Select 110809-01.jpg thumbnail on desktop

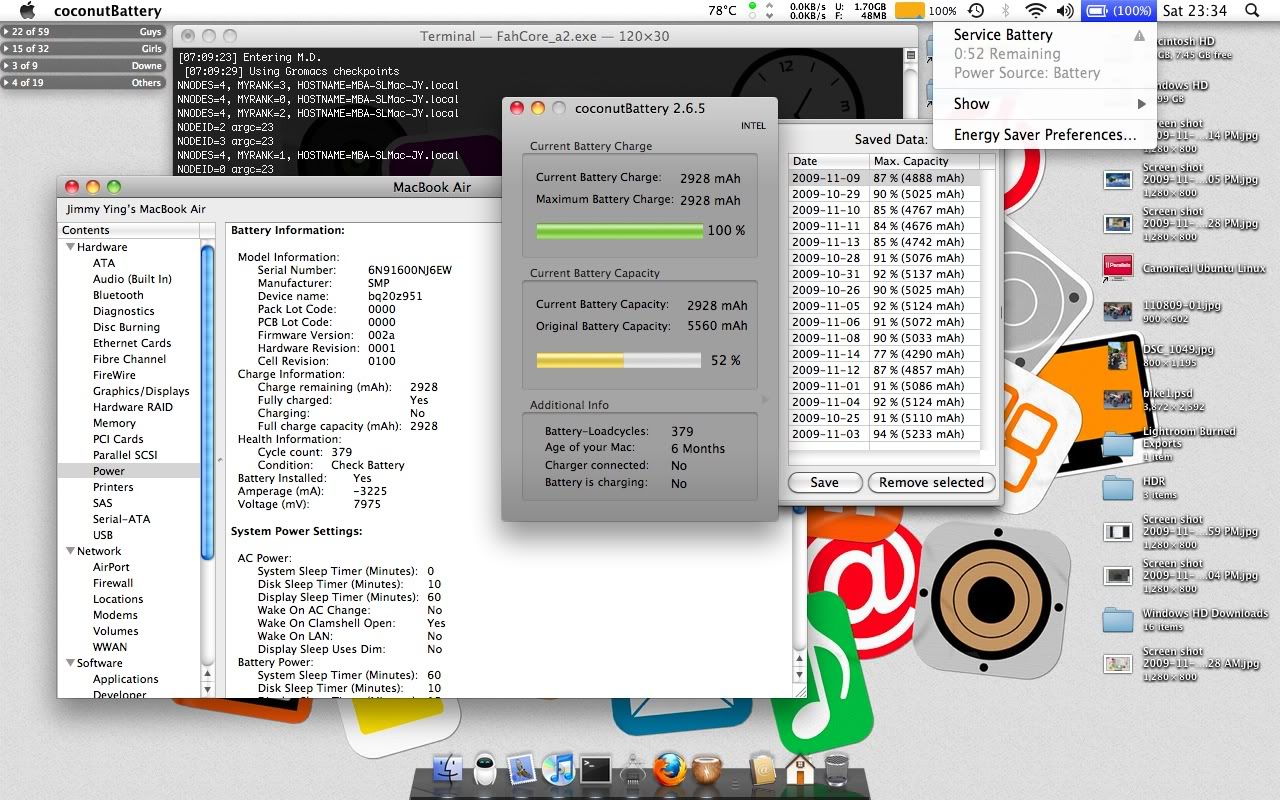tap(1117, 312)
